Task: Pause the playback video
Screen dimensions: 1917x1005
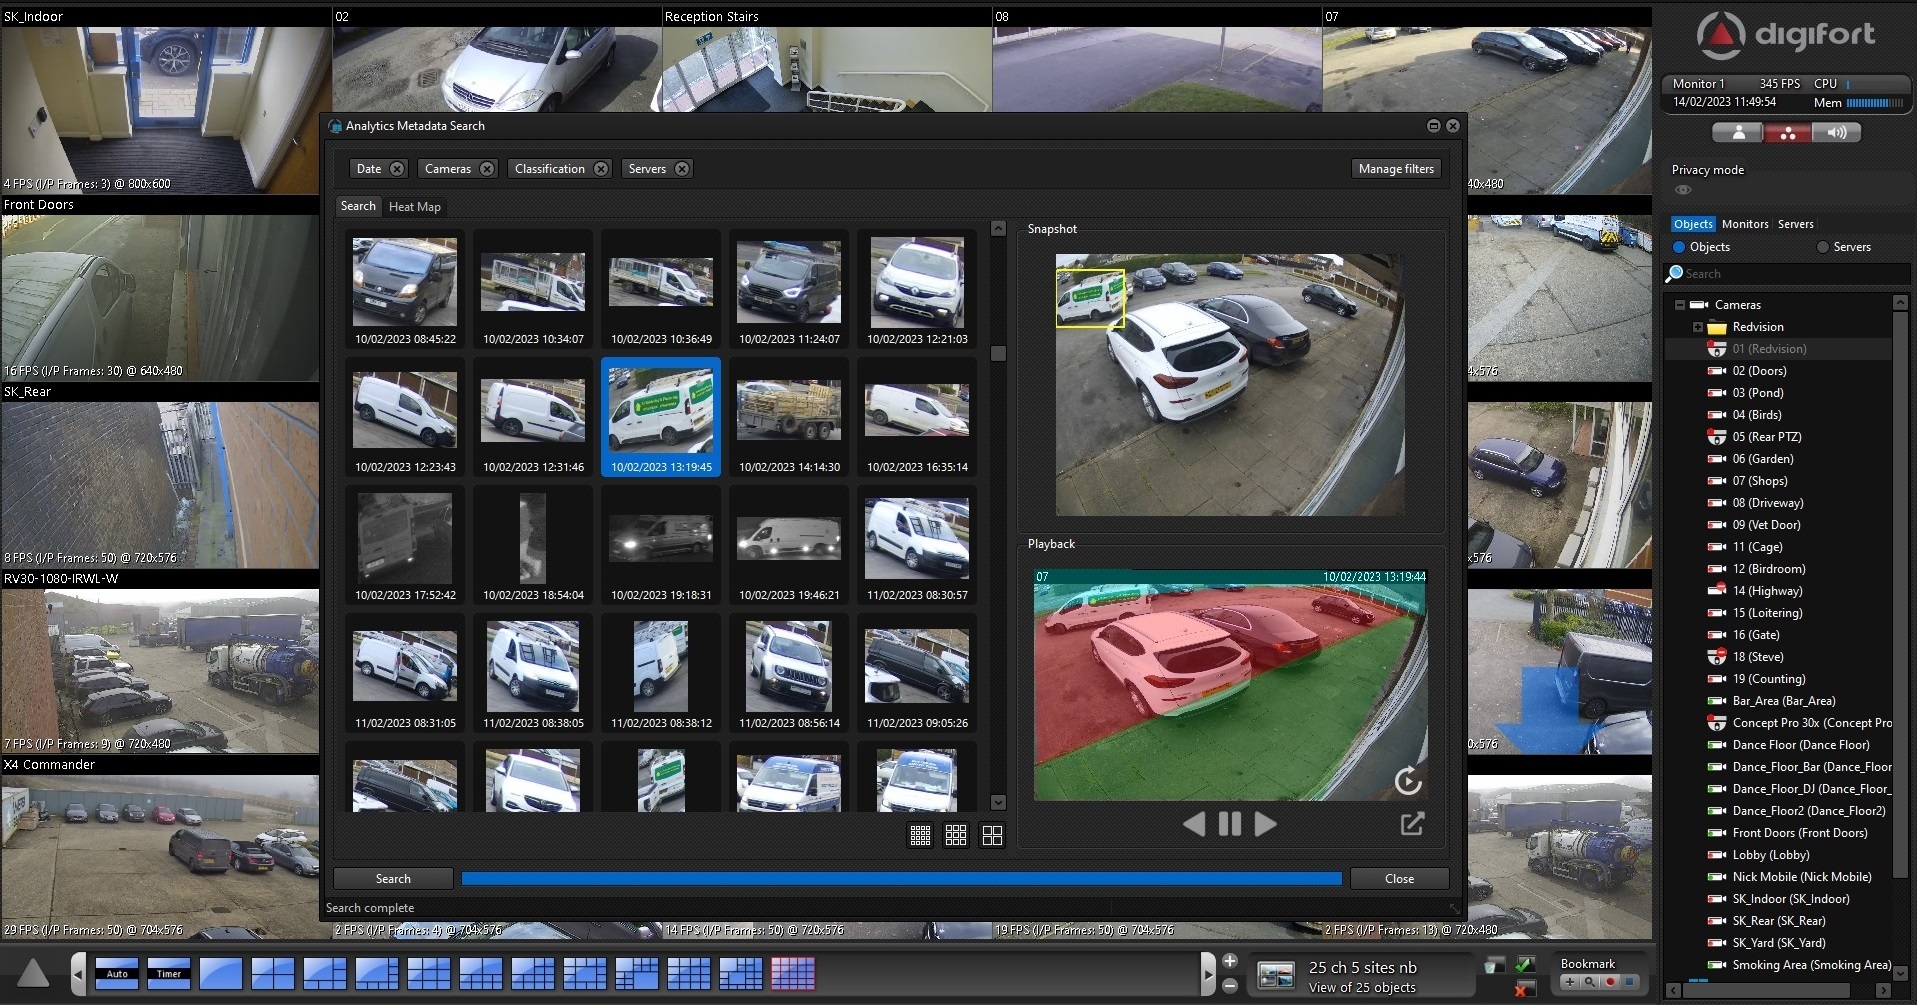Action: pyautogui.click(x=1230, y=824)
